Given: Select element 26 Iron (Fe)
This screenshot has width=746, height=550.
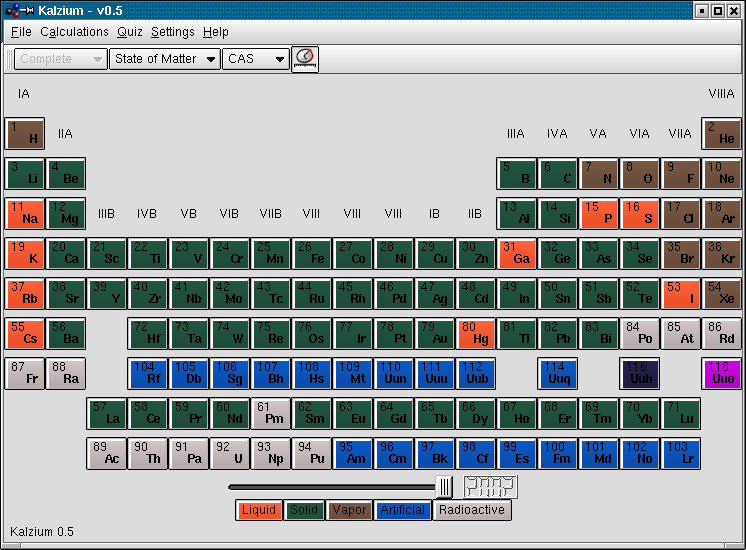Looking at the screenshot, I should (x=311, y=253).
